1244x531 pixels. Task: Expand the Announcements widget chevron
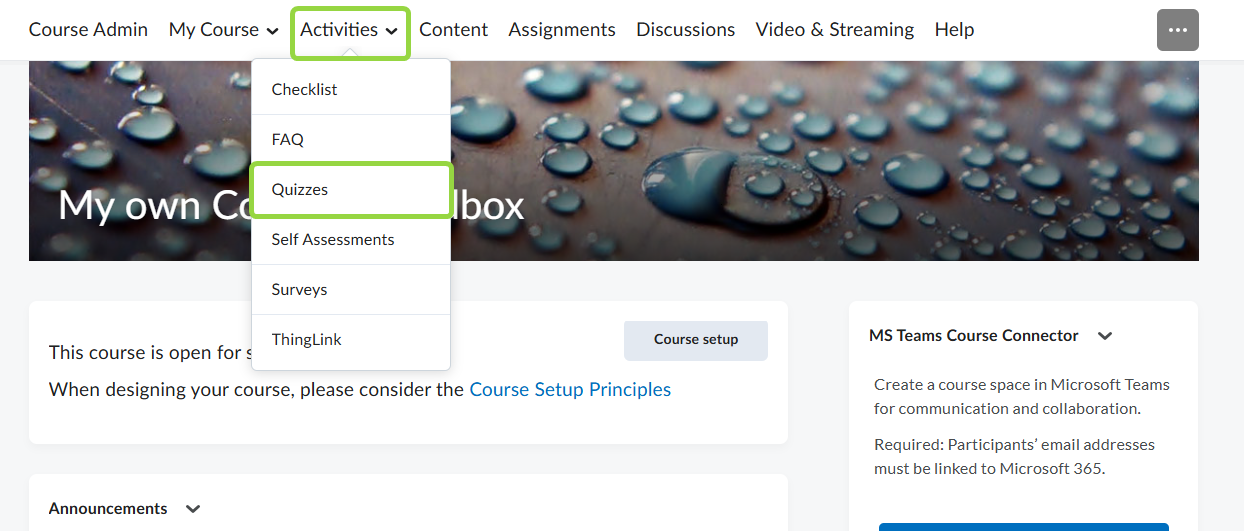point(193,509)
